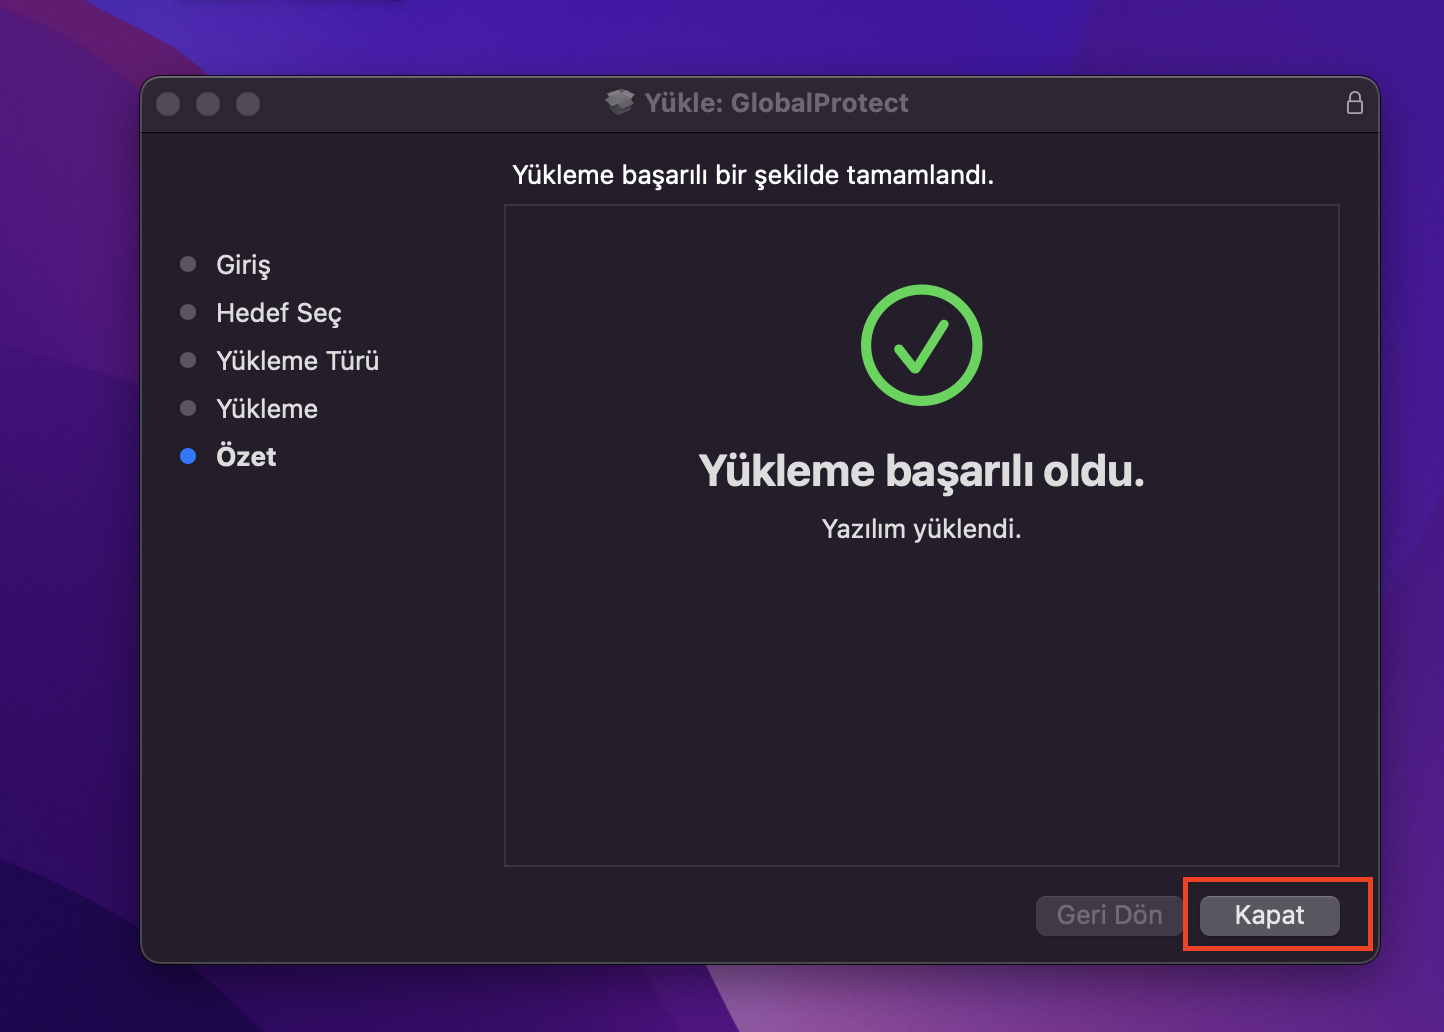Click the lock icon in title bar
This screenshot has height=1032, width=1444.
[x=1354, y=103]
